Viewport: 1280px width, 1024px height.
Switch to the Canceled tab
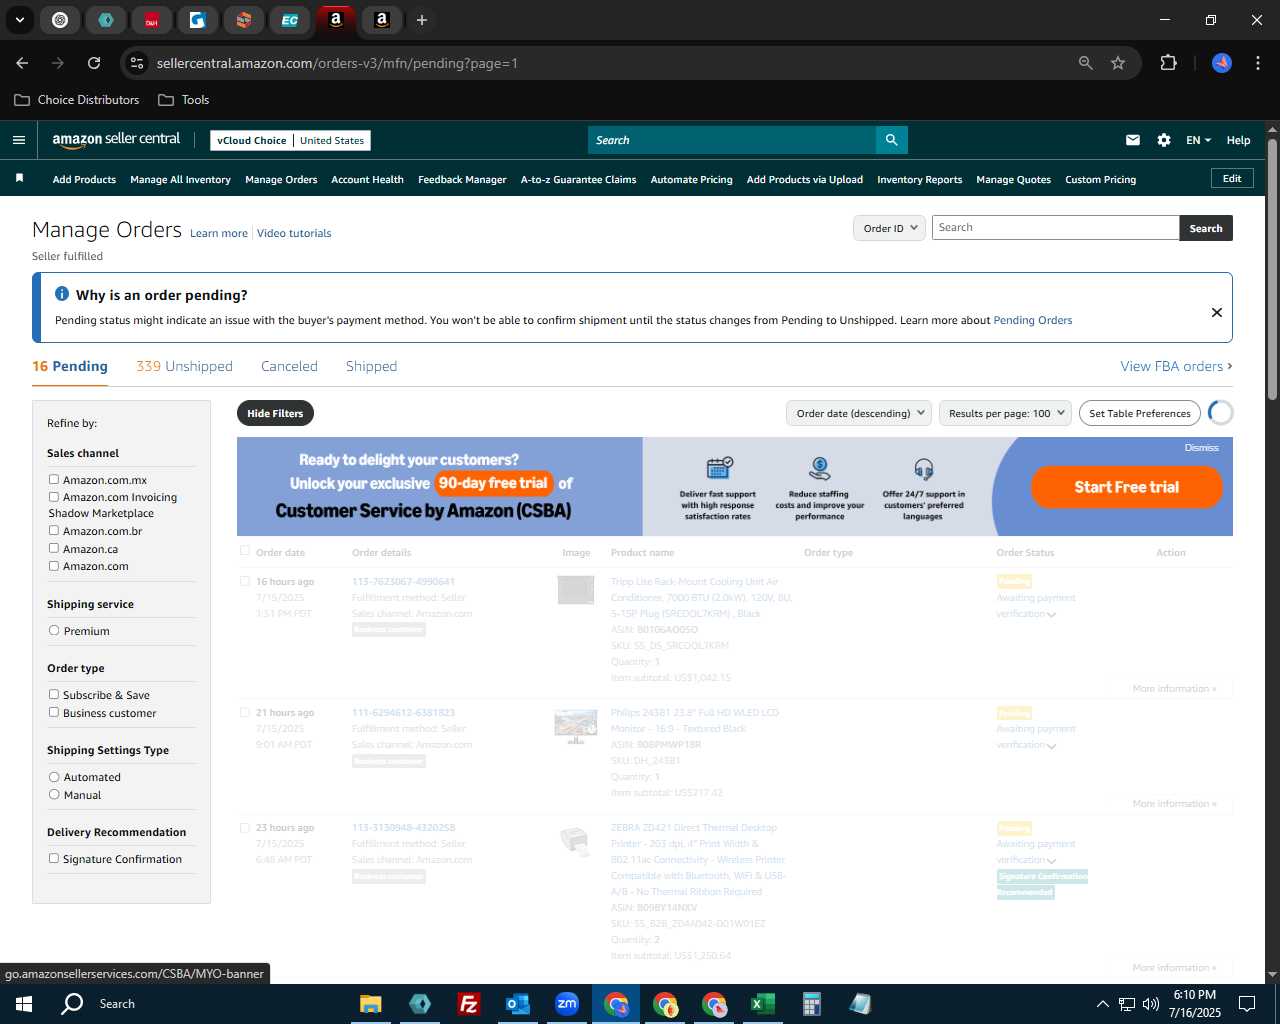point(289,366)
